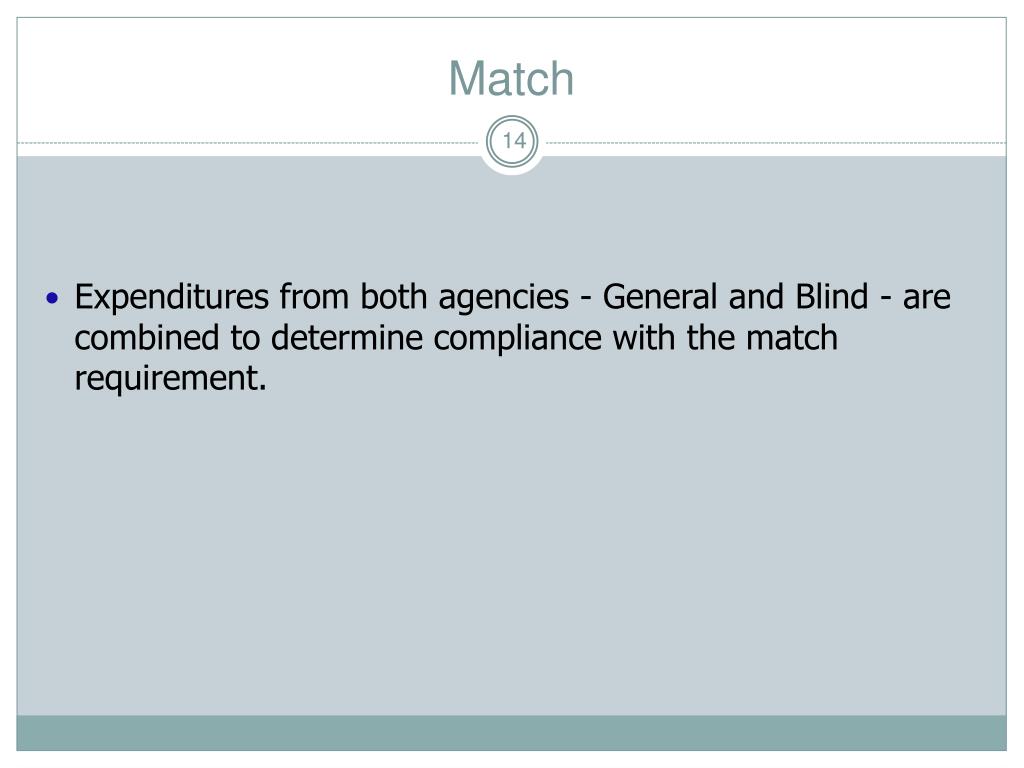Click the dashed line right of number 14

click(x=776, y=142)
